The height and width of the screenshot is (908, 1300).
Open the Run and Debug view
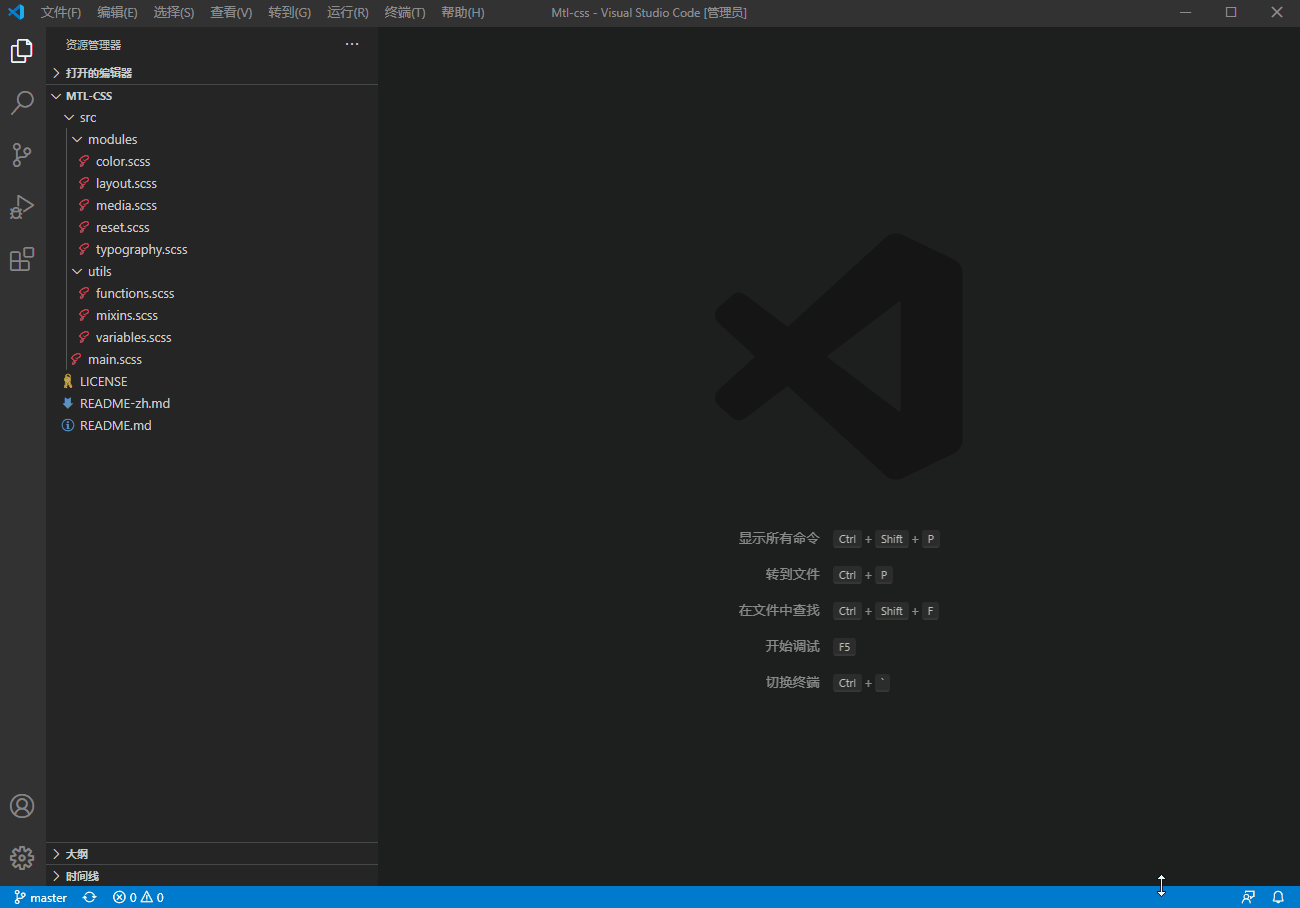22,207
